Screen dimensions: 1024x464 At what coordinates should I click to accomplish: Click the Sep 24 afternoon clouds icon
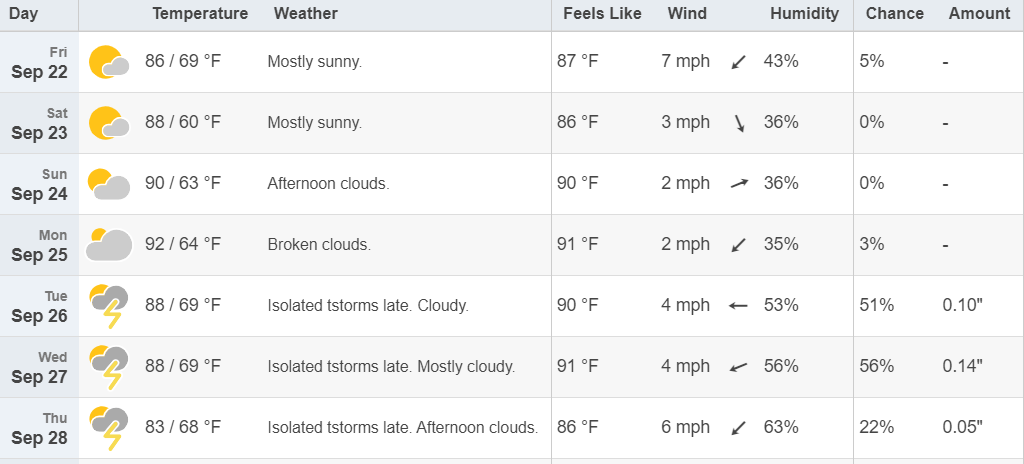[x=109, y=184]
